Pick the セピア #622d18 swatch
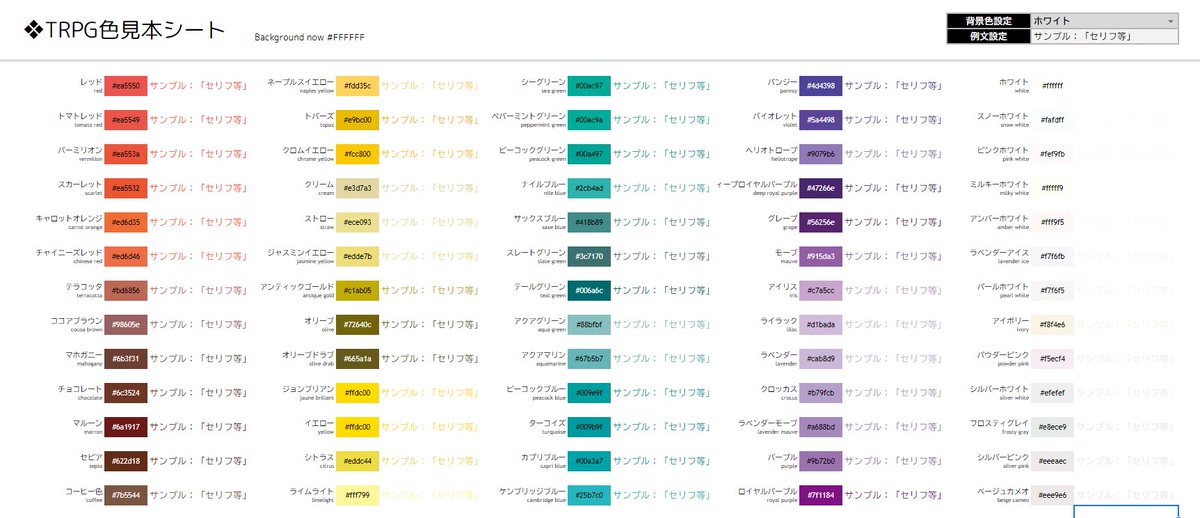 [x=126, y=460]
